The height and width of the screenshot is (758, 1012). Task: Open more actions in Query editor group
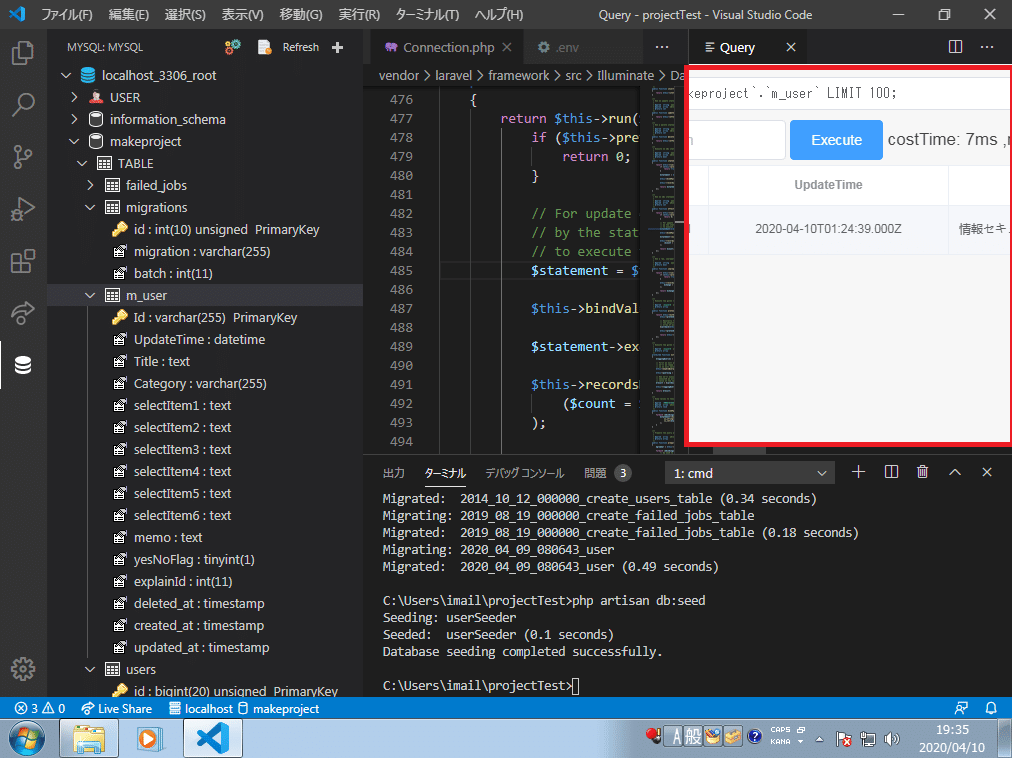[987, 47]
